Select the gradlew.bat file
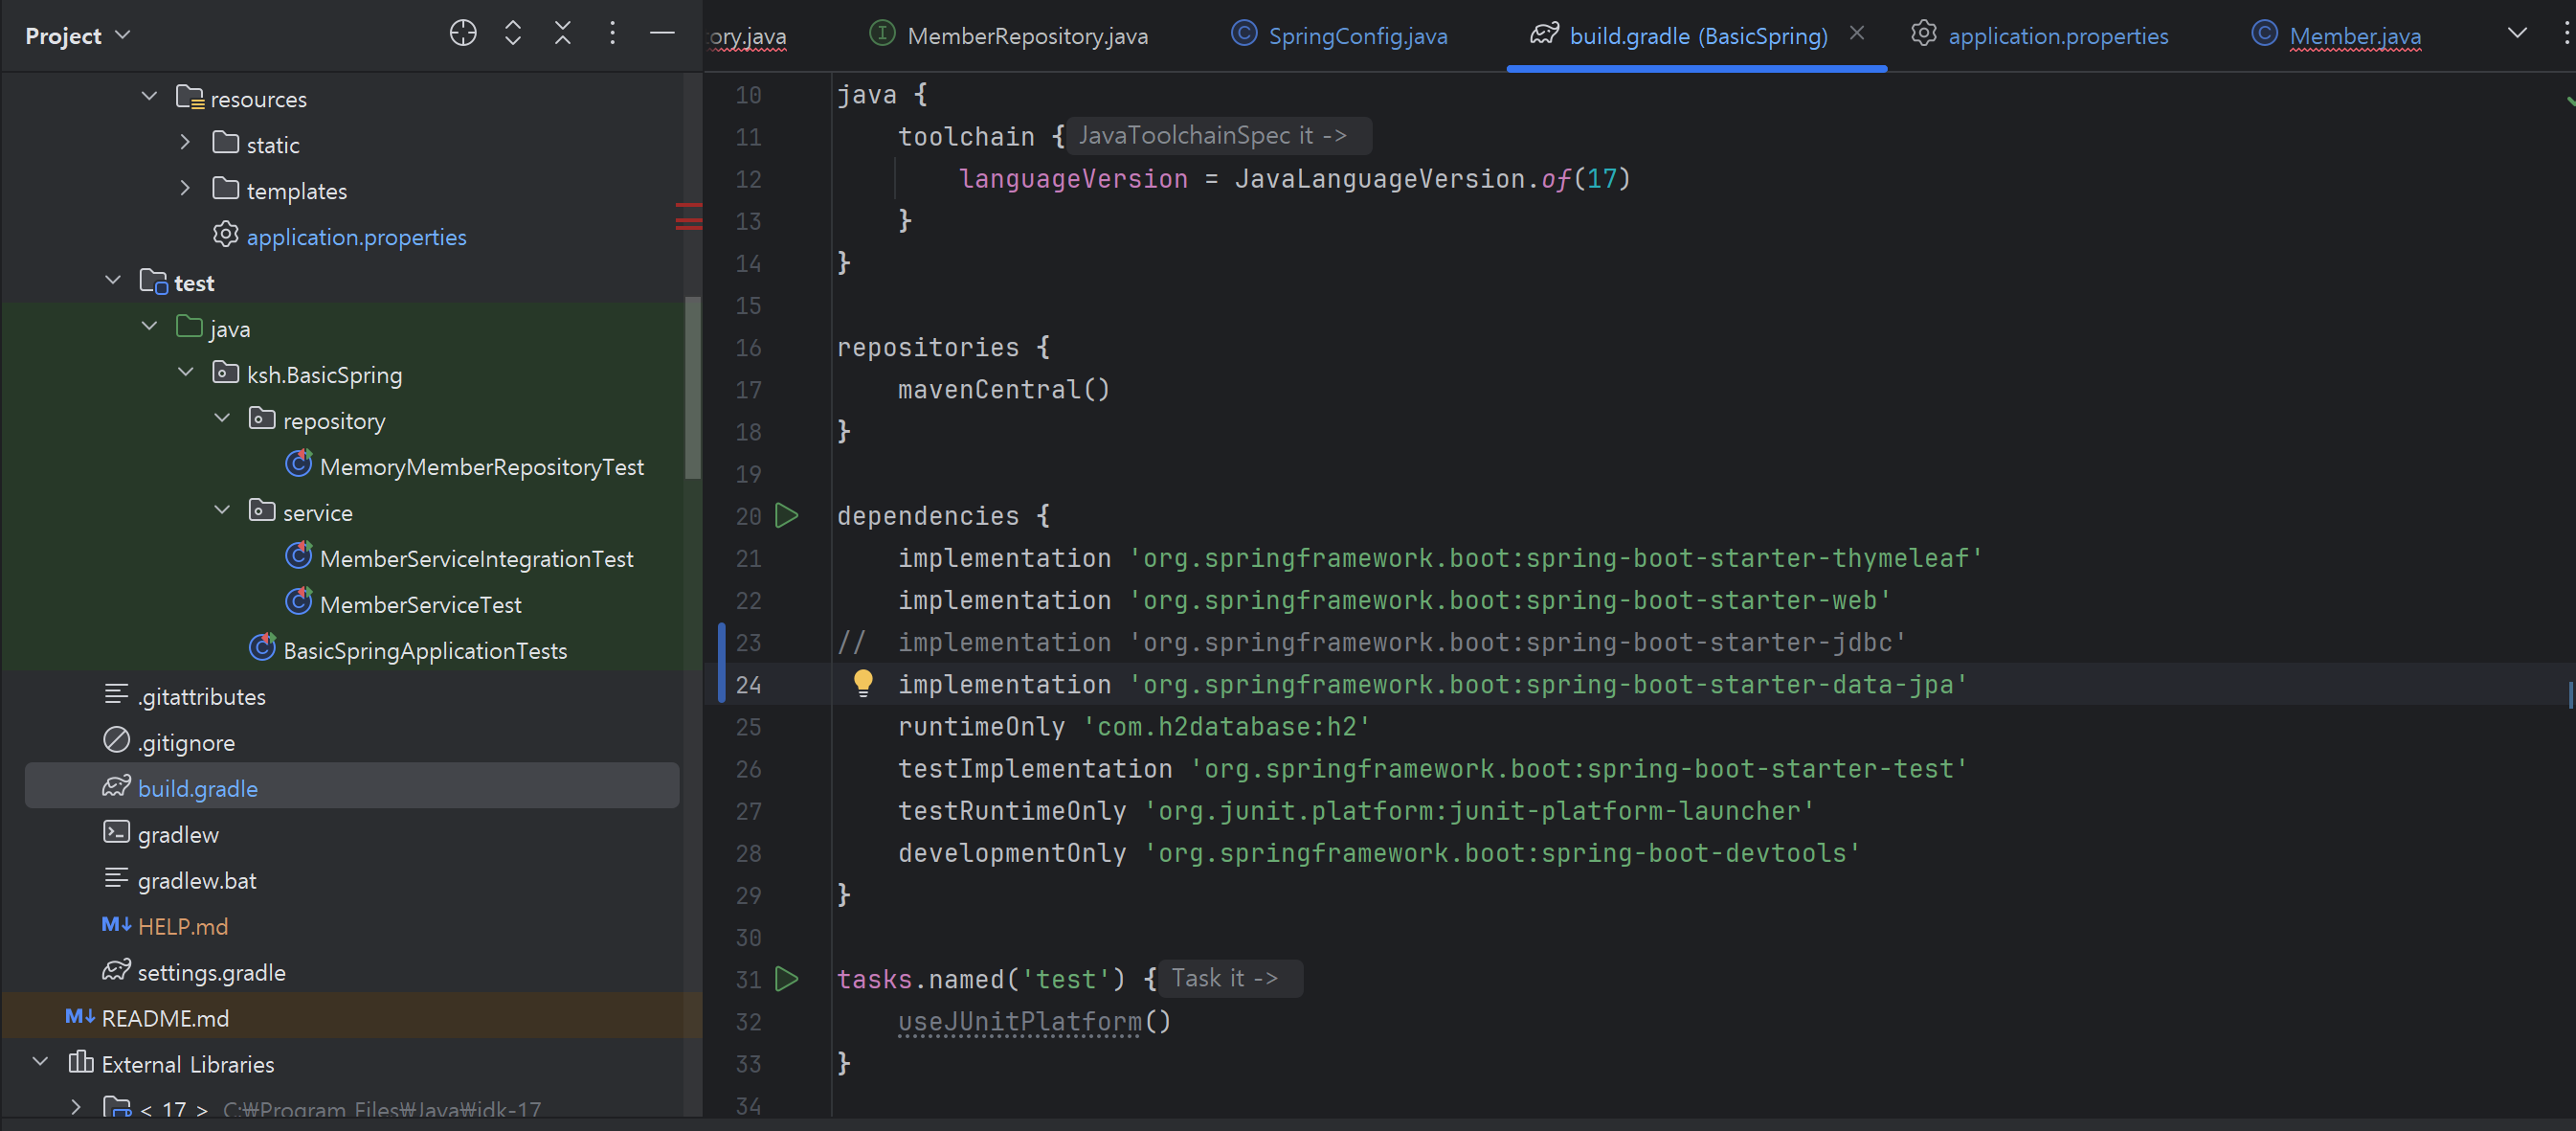Screen dimensions: 2576x1131 click(197, 882)
